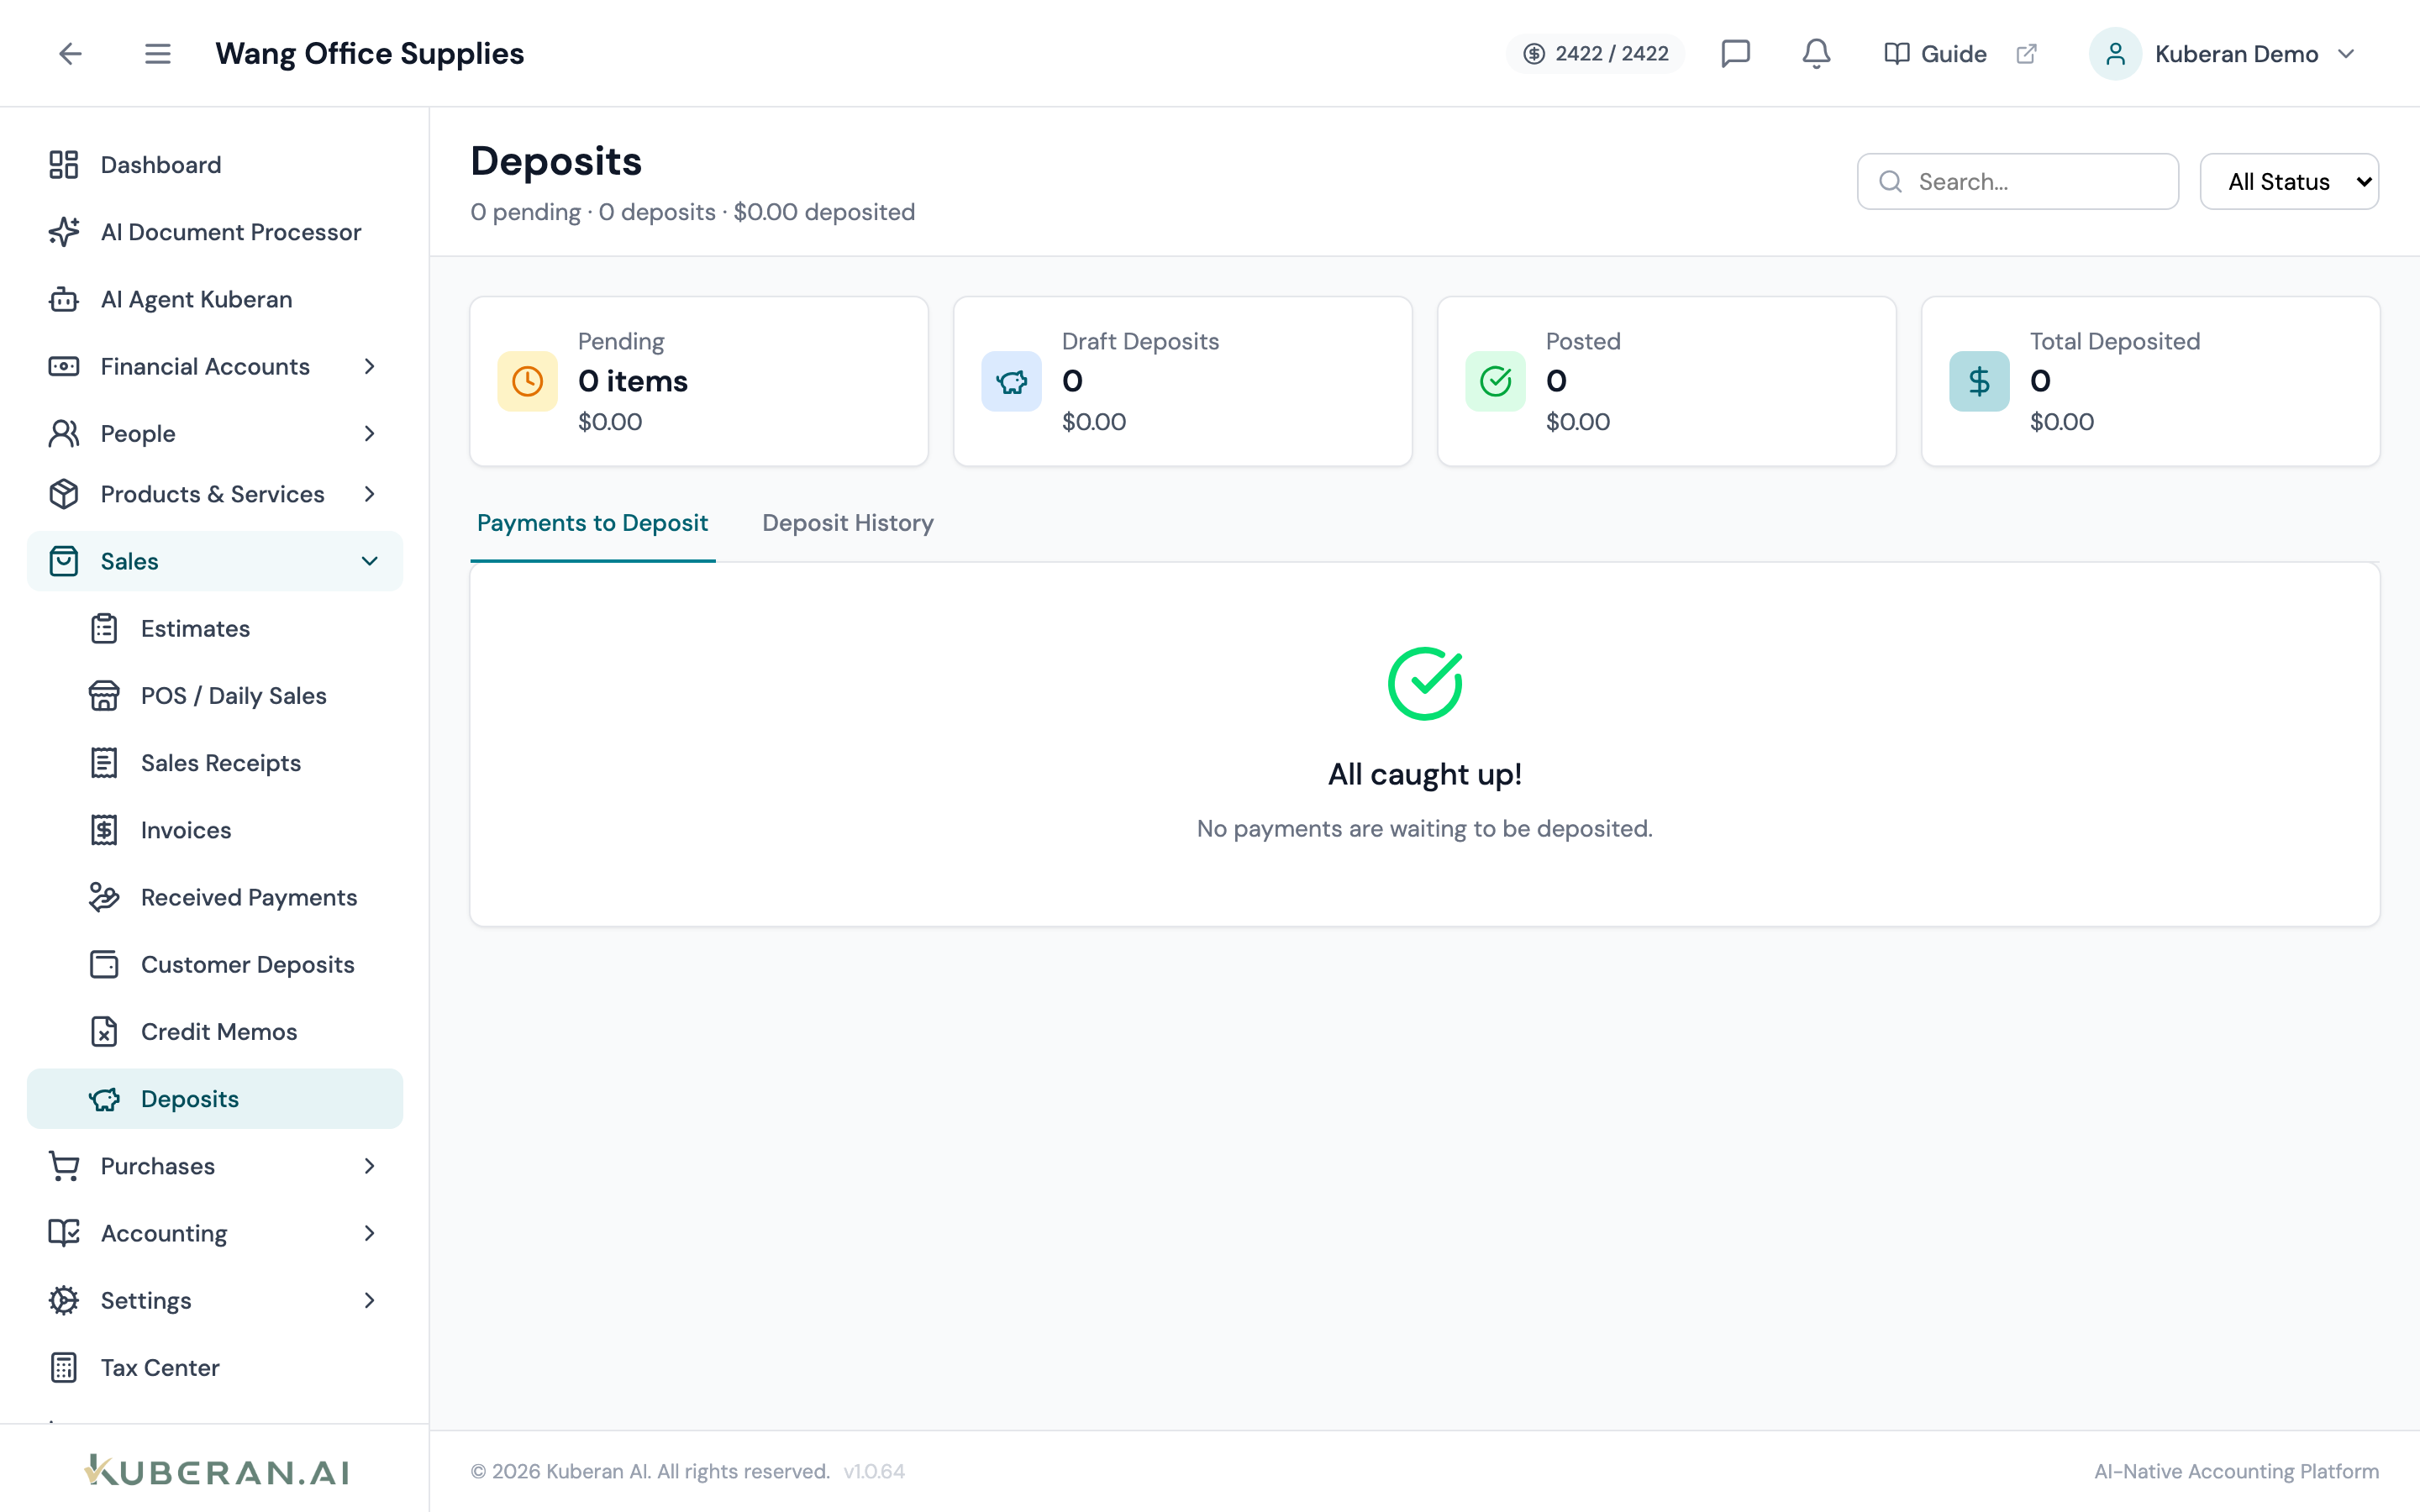Screen dimensions: 2420x1512
Task: Expand the Accounting chevron
Action: click(370, 1233)
